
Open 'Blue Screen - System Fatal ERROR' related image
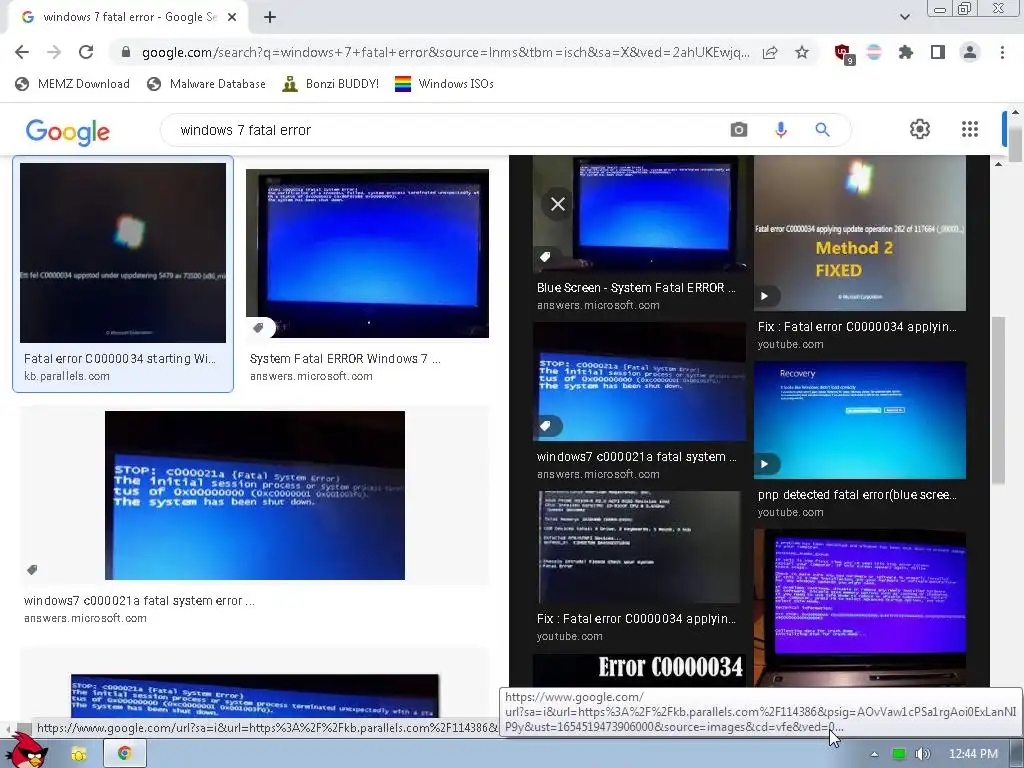click(641, 214)
